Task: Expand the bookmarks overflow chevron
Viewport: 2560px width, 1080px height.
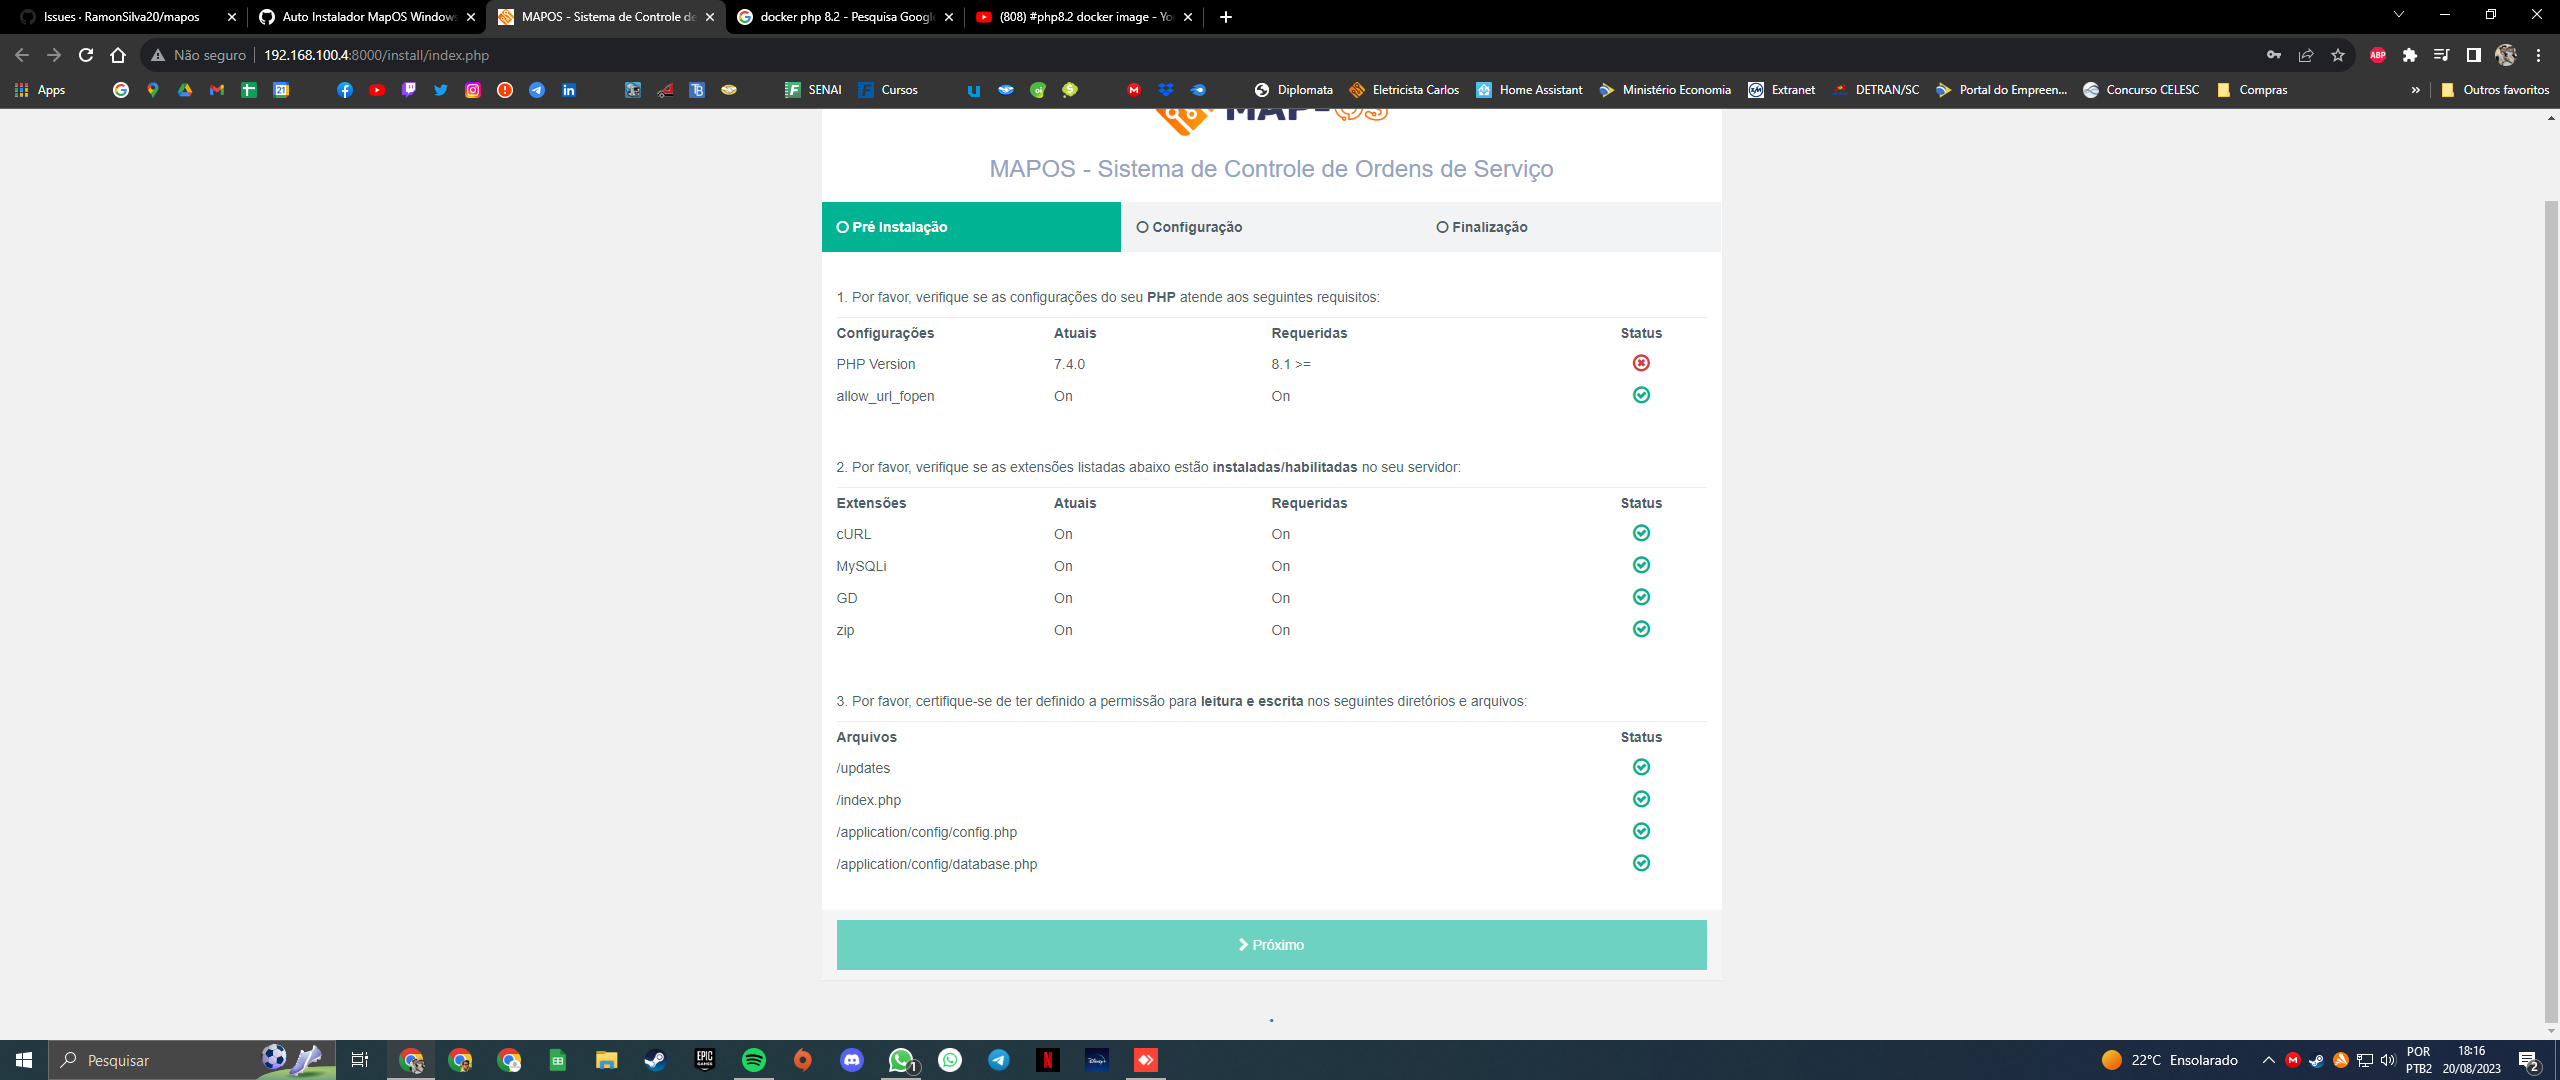Action: (2415, 89)
